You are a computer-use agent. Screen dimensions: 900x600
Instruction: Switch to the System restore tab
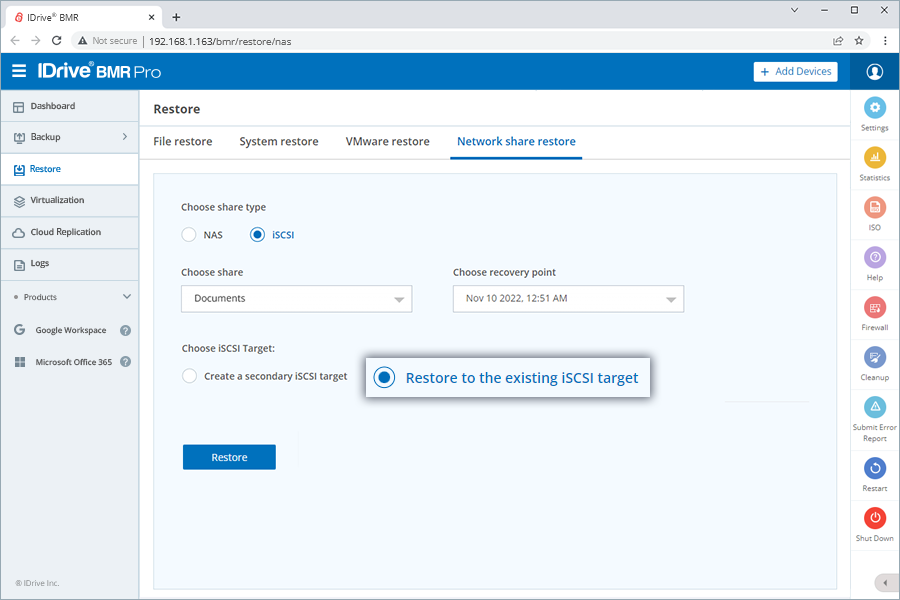click(x=279, y=141)
